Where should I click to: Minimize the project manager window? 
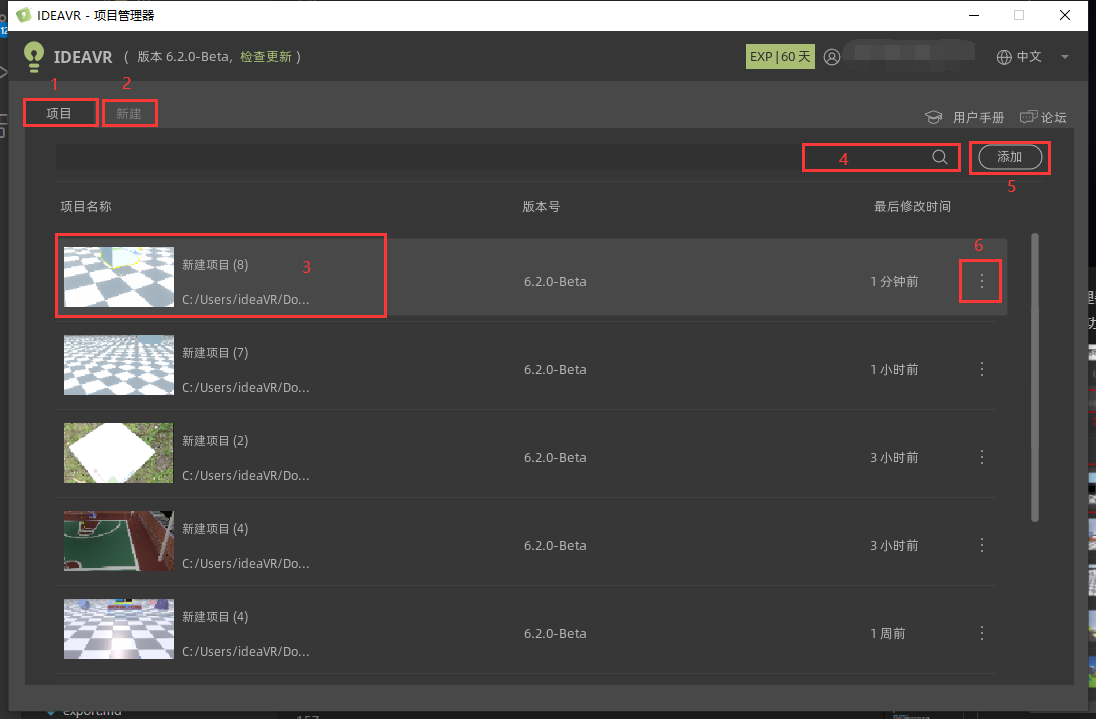974,15
